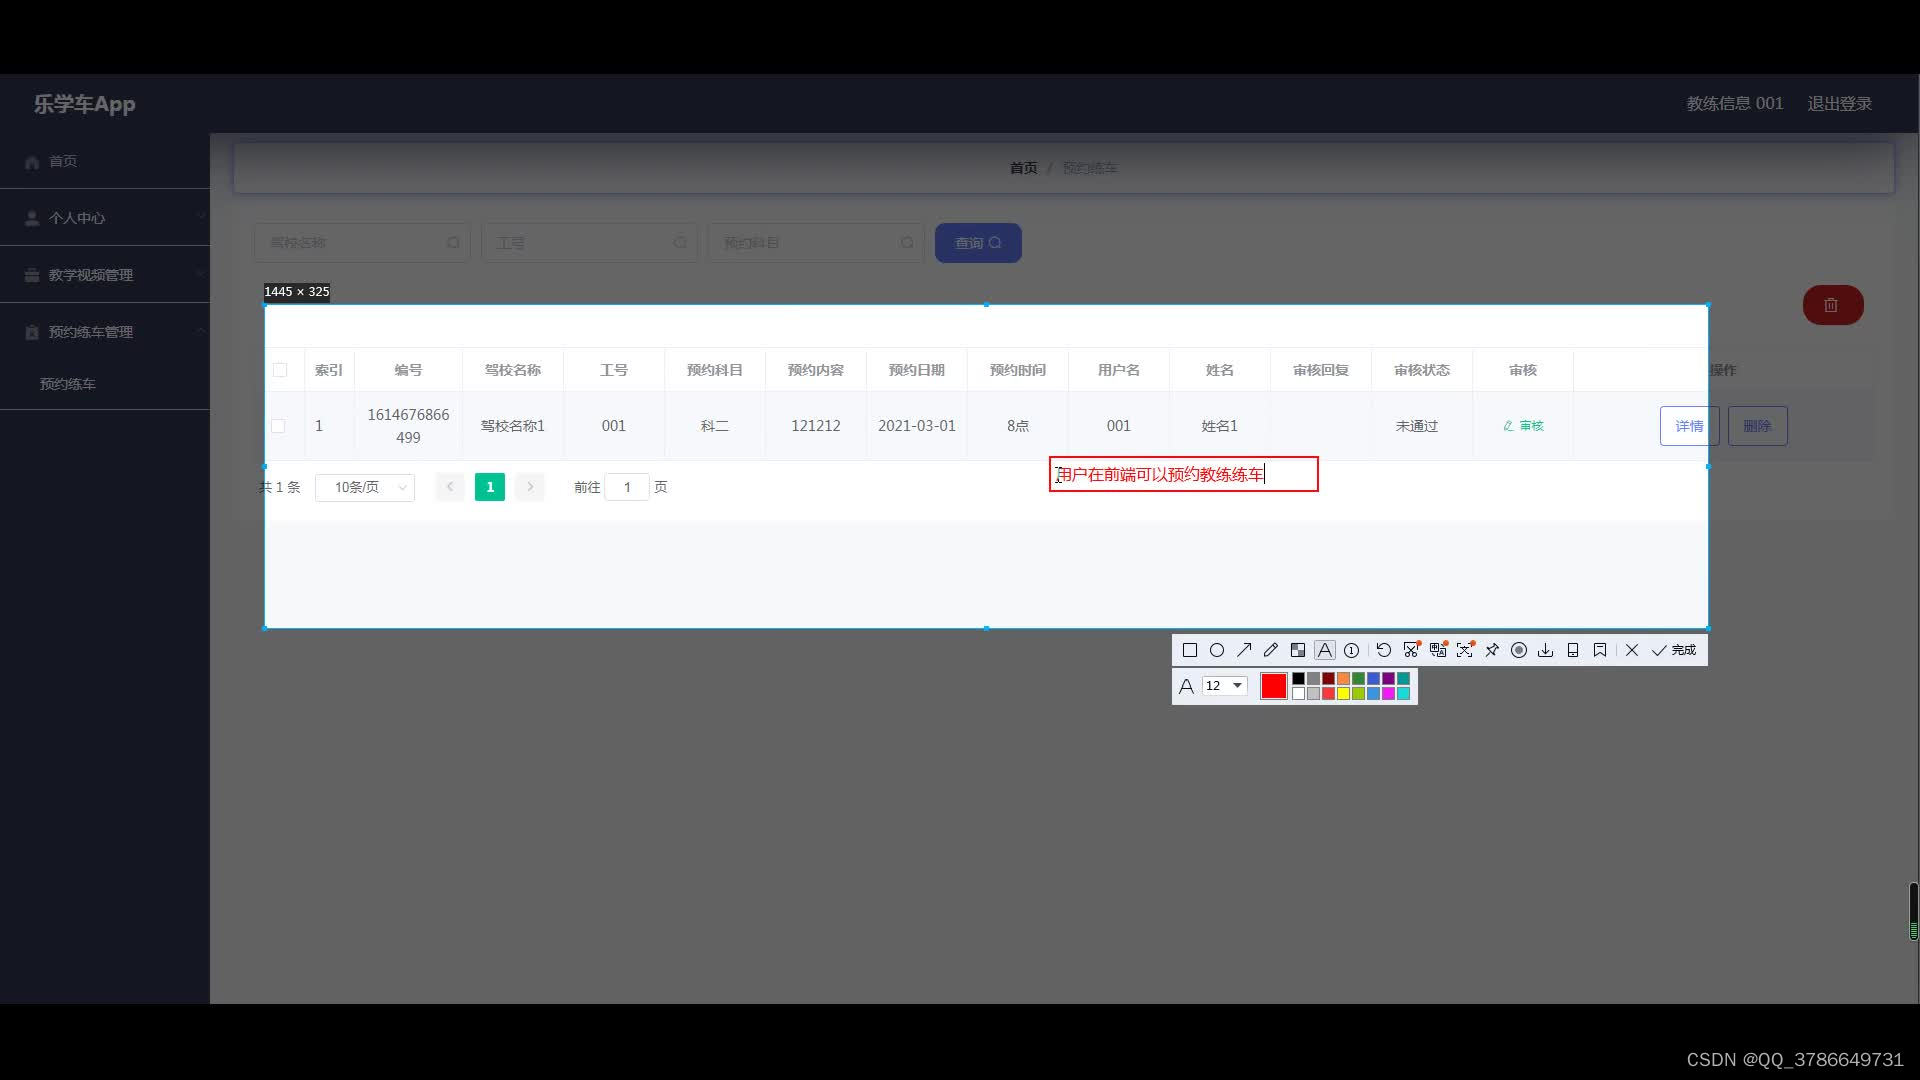Activate the mosaic blur tool

tap(1298, 650)
